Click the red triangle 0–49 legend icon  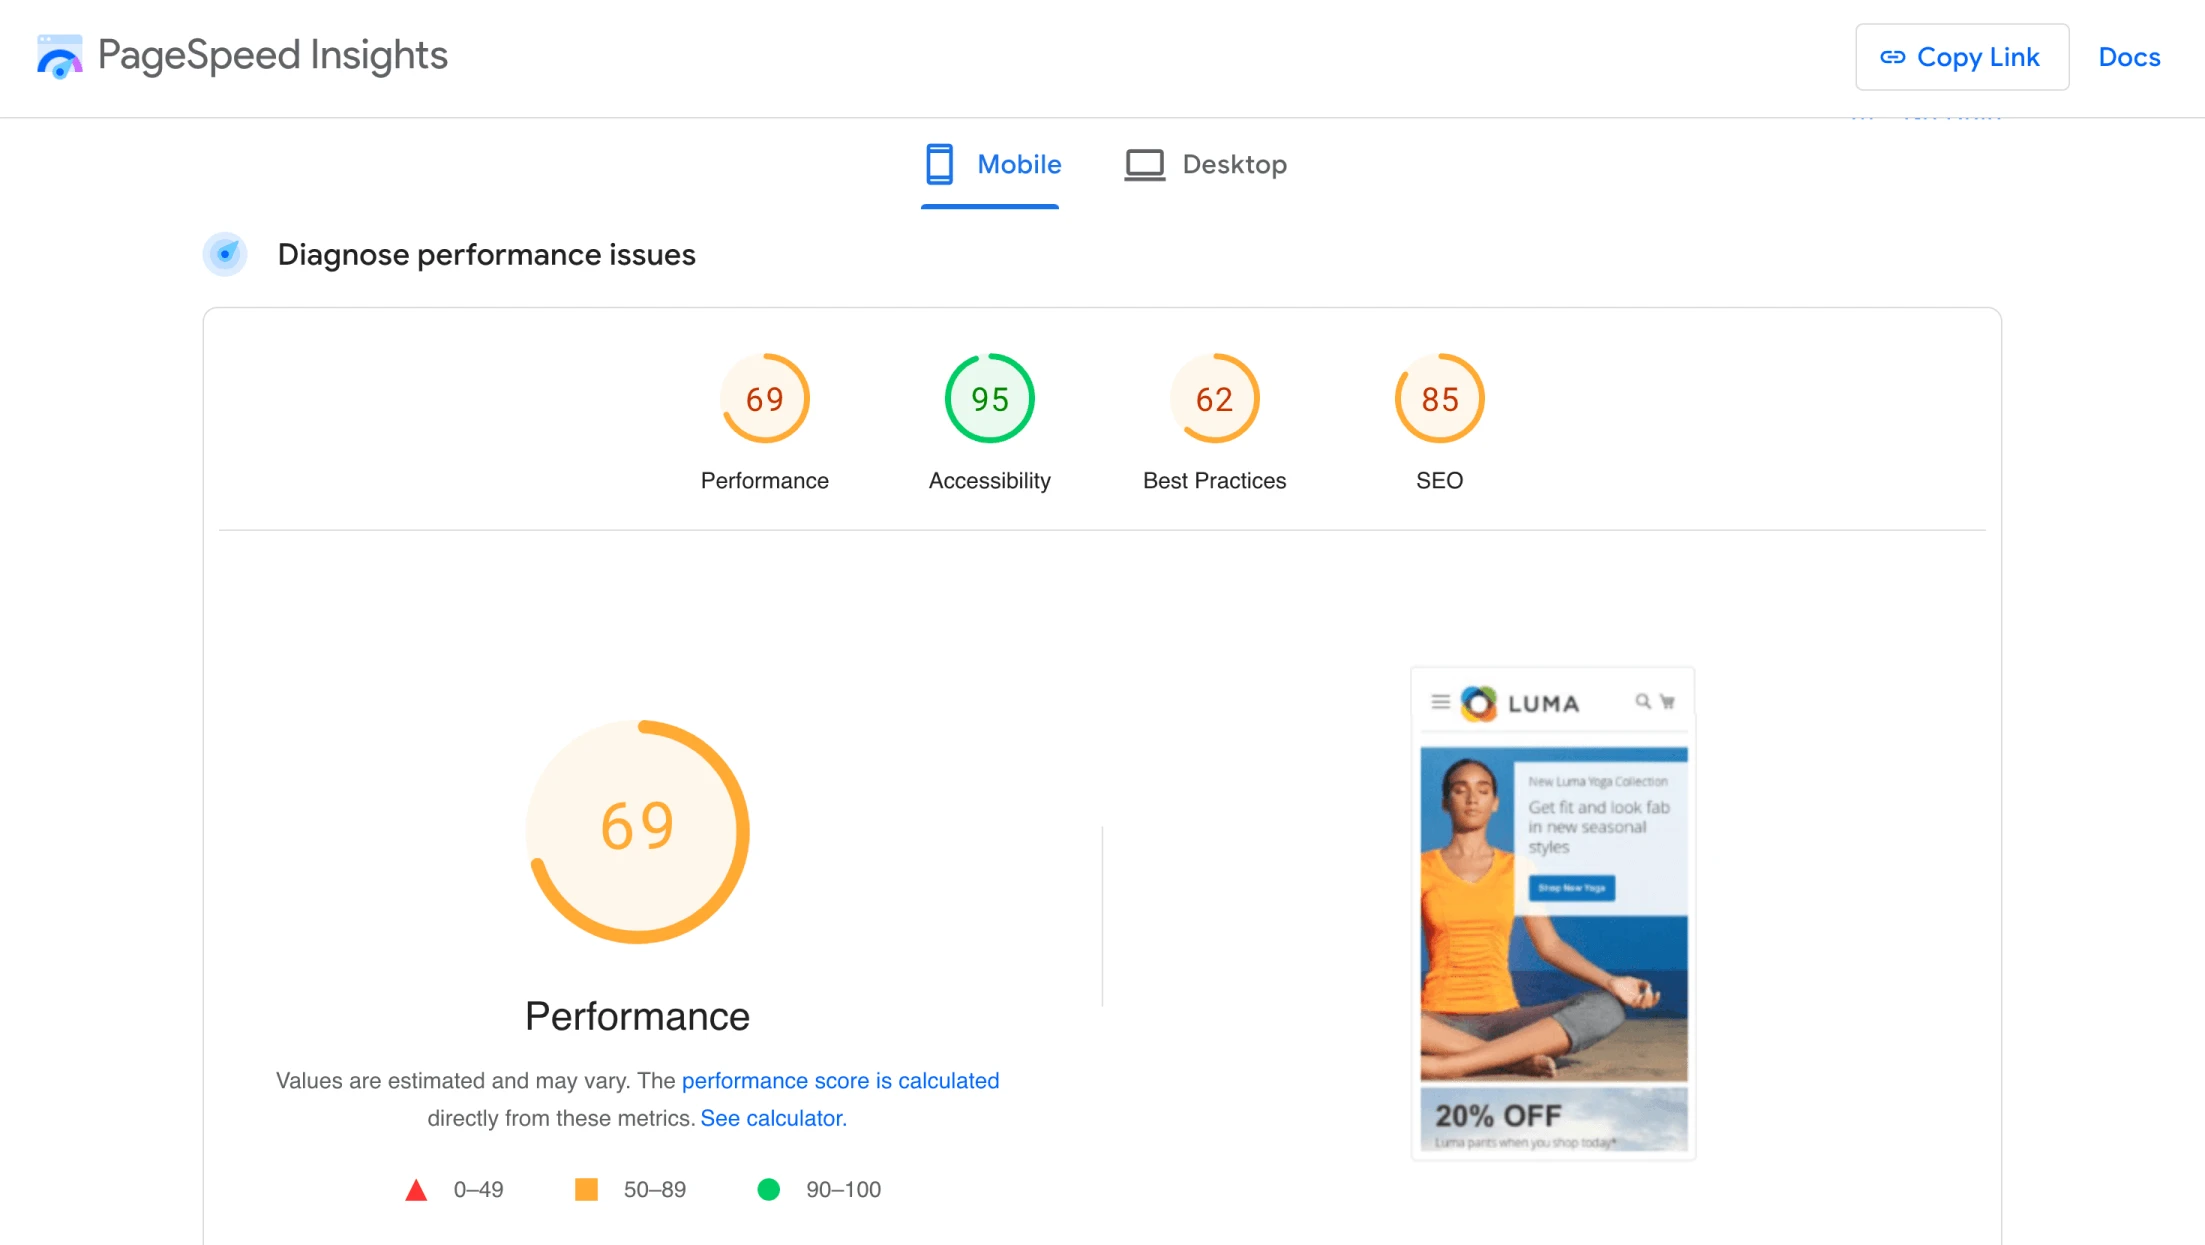point(416,1190)
